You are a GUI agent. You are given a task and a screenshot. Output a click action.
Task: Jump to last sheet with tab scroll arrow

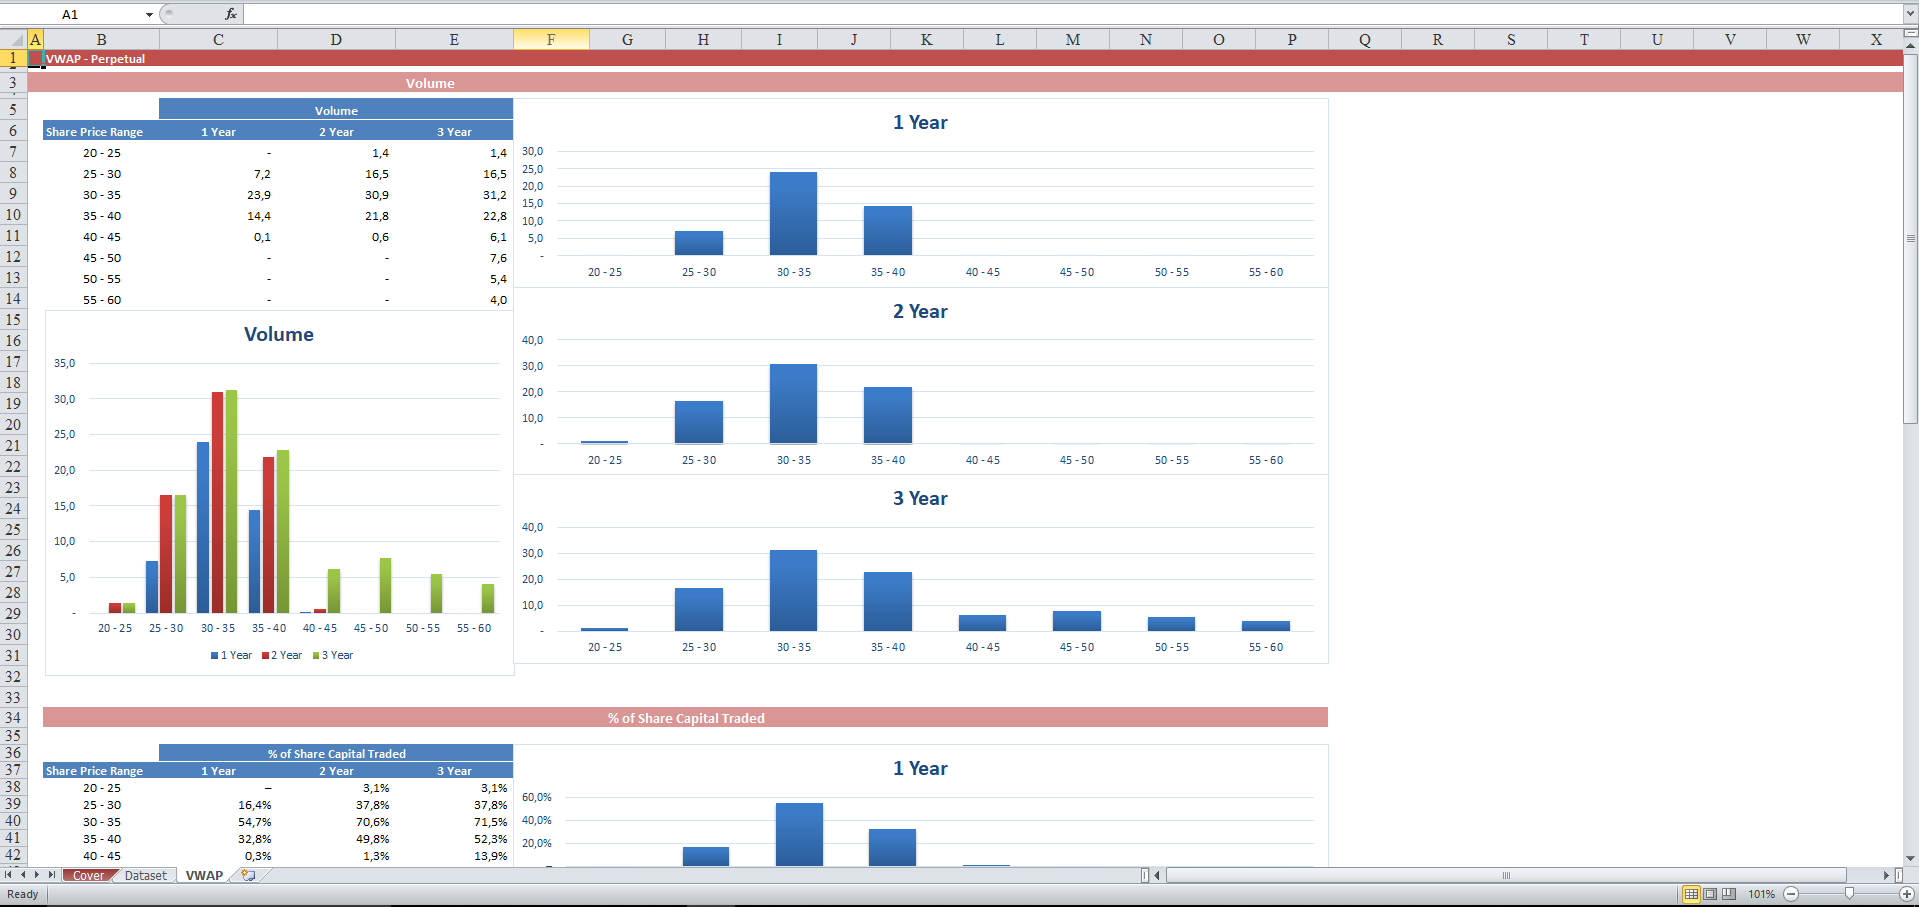coord(51,875)
